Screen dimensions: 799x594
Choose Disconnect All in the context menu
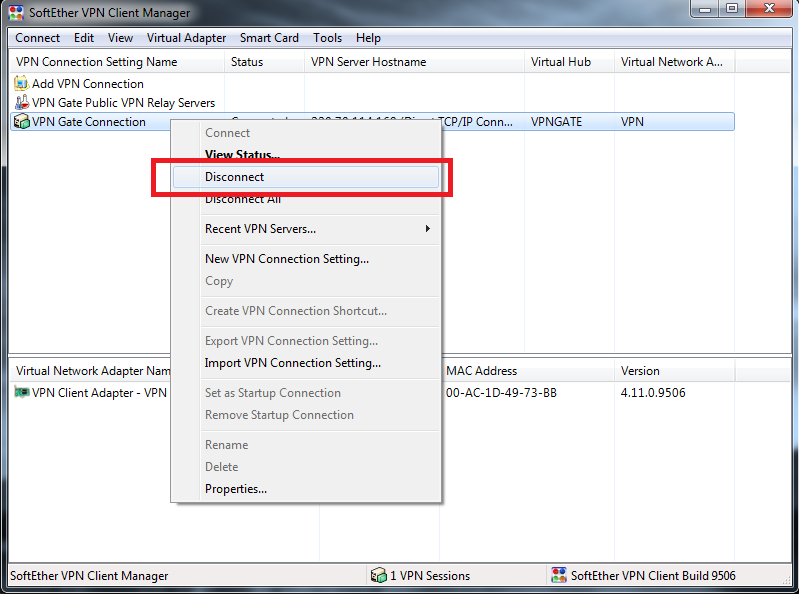tap(306, 199)
